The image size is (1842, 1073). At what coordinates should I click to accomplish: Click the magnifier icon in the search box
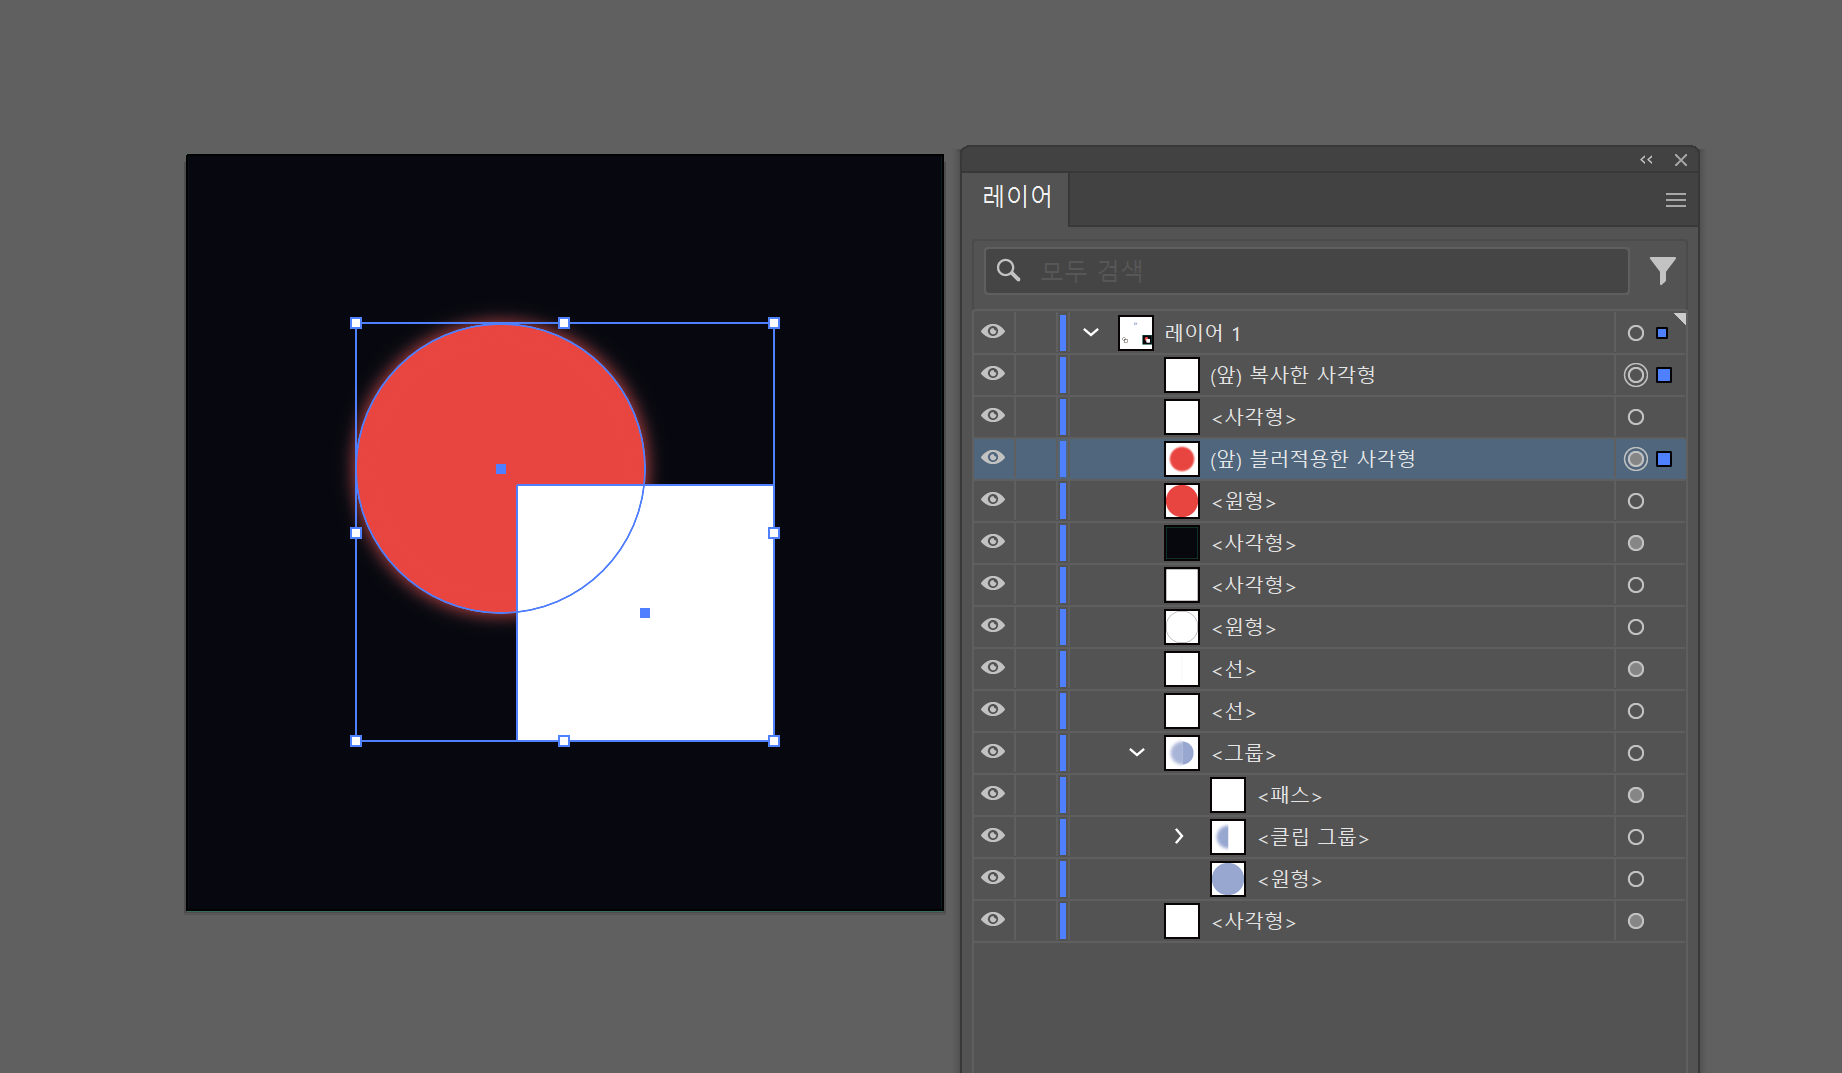pos(1008,270)
